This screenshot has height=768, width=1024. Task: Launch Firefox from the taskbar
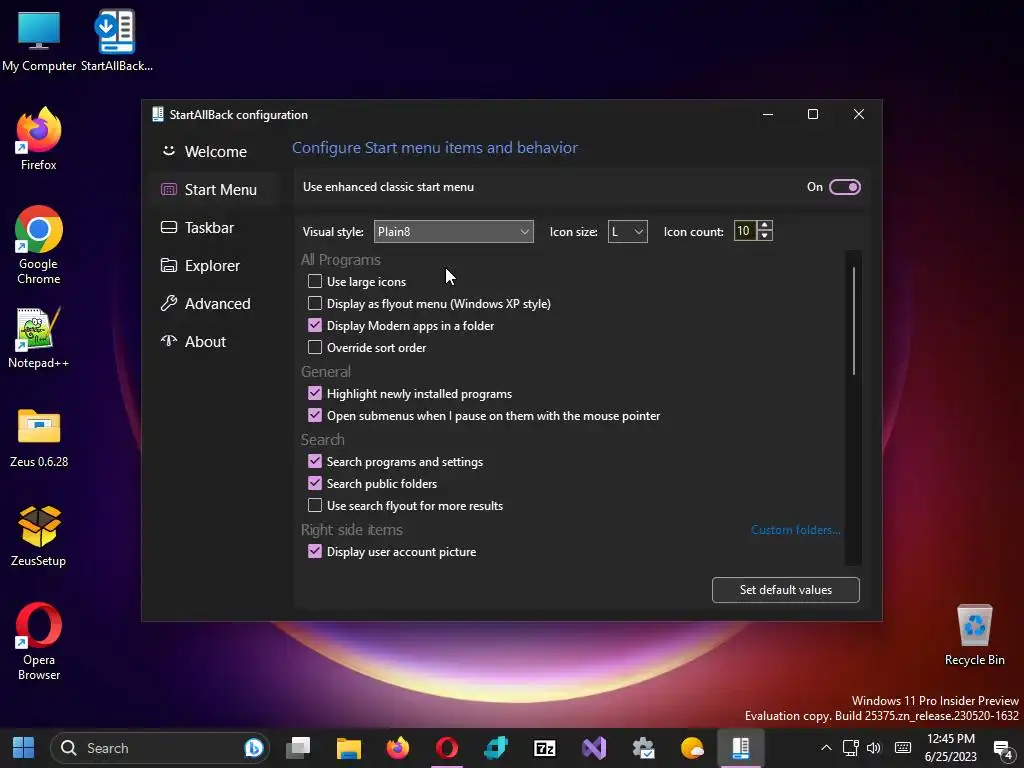click(397, 748)
